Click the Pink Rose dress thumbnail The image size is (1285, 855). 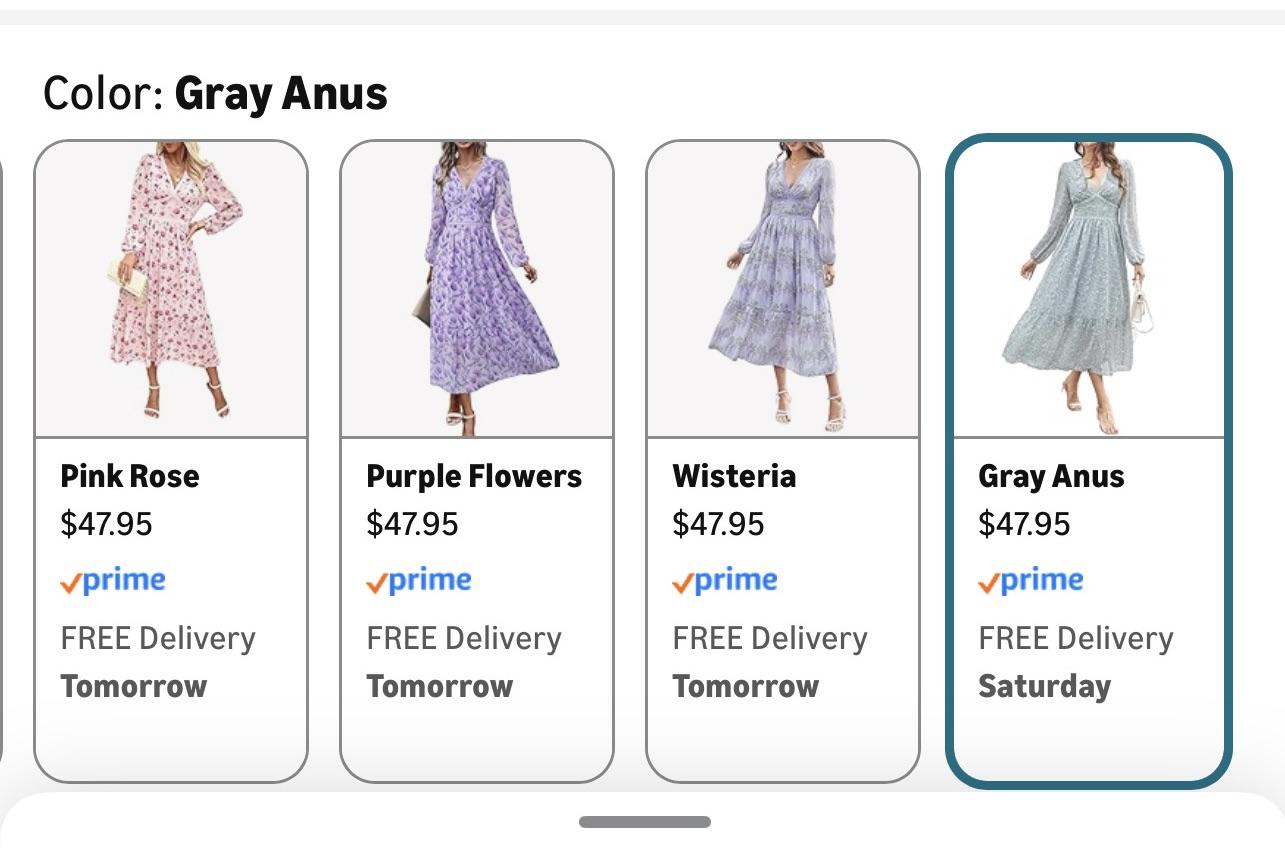pos(171,288)
